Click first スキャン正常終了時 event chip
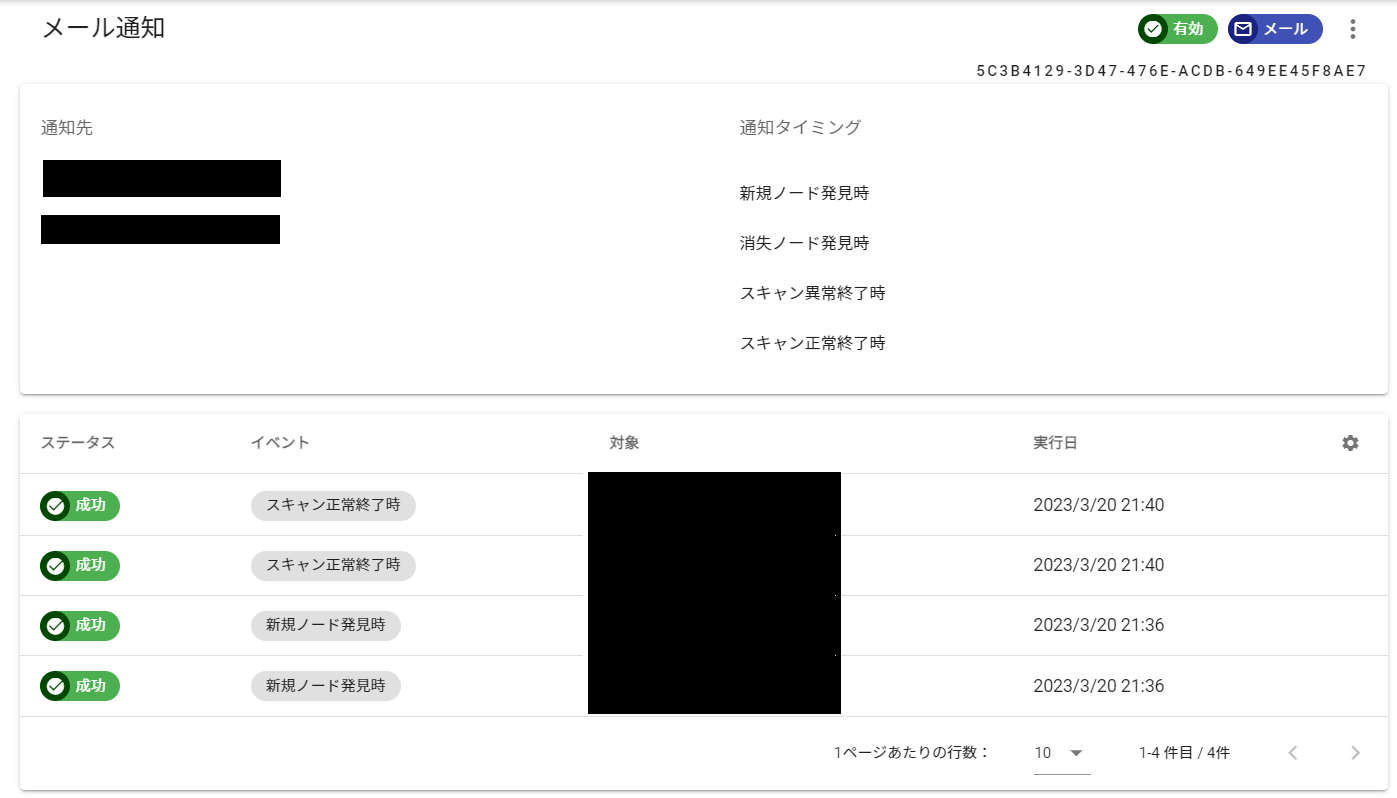 pos(333,506)
